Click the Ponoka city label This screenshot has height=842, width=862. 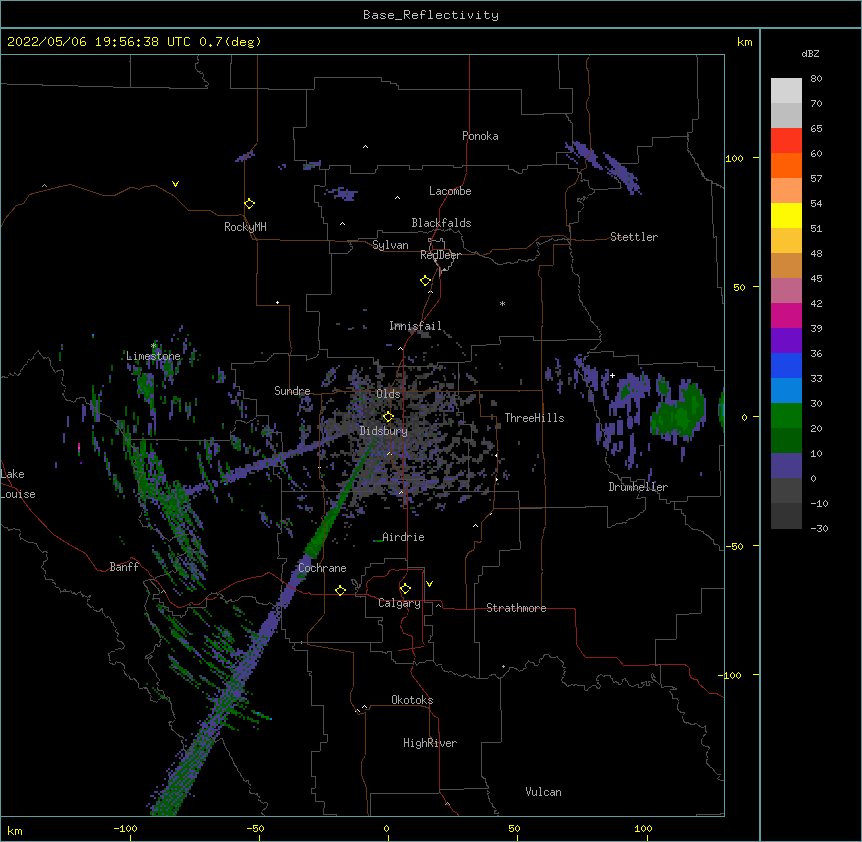click(x=480, y=136)
